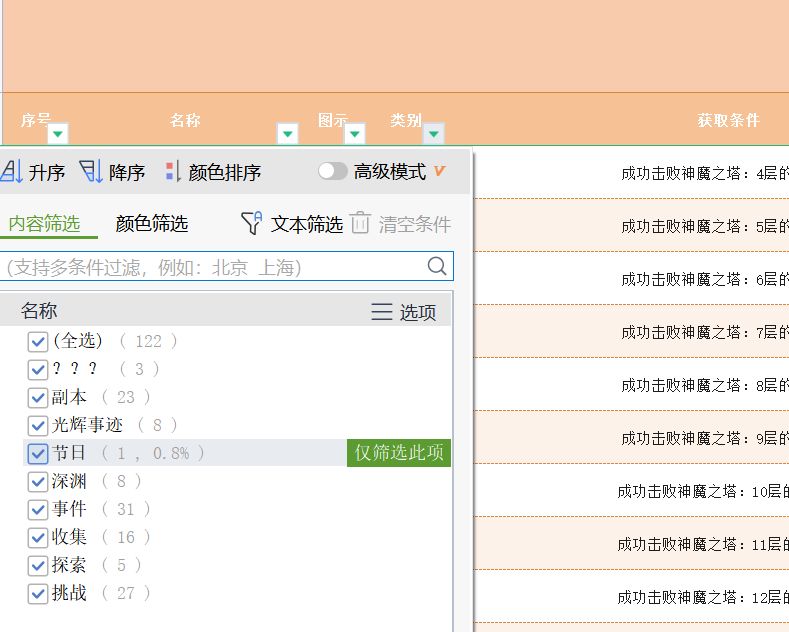The image size is (789, 632).
Task: Click the color sort (颜色排序) icon
Action: point(173,172)
